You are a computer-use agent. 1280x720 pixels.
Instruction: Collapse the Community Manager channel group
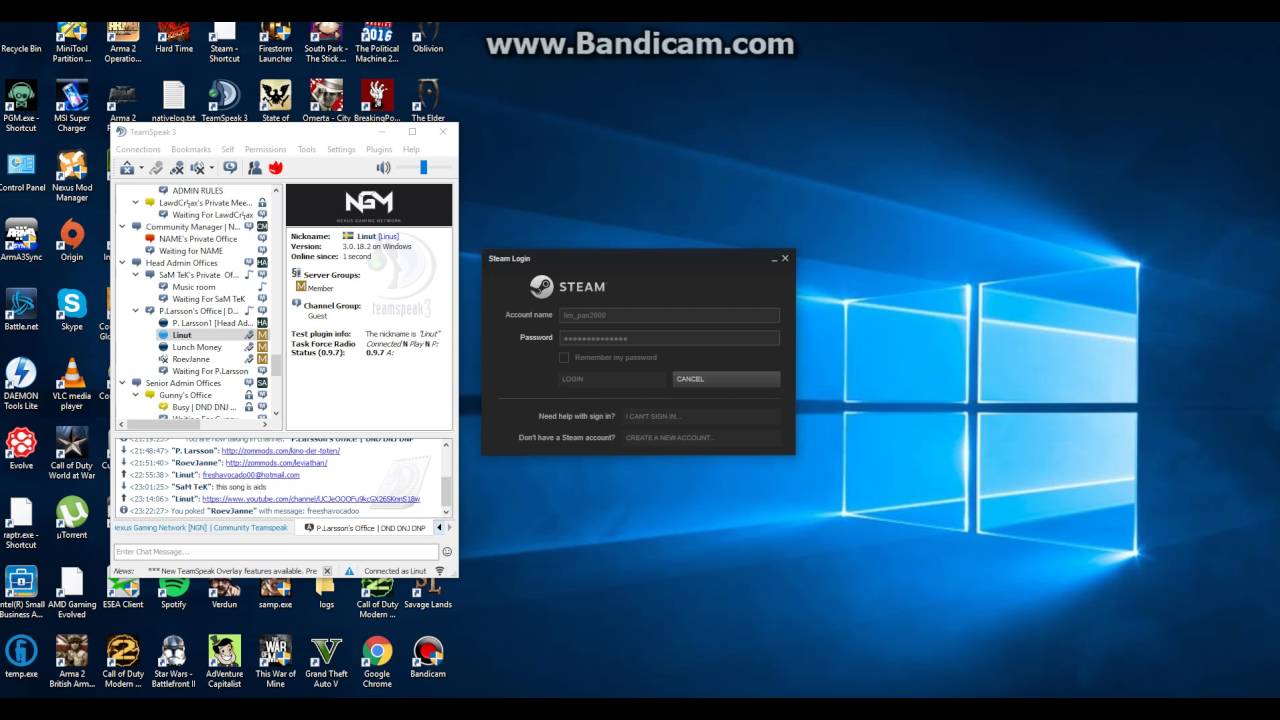[123, 227]
